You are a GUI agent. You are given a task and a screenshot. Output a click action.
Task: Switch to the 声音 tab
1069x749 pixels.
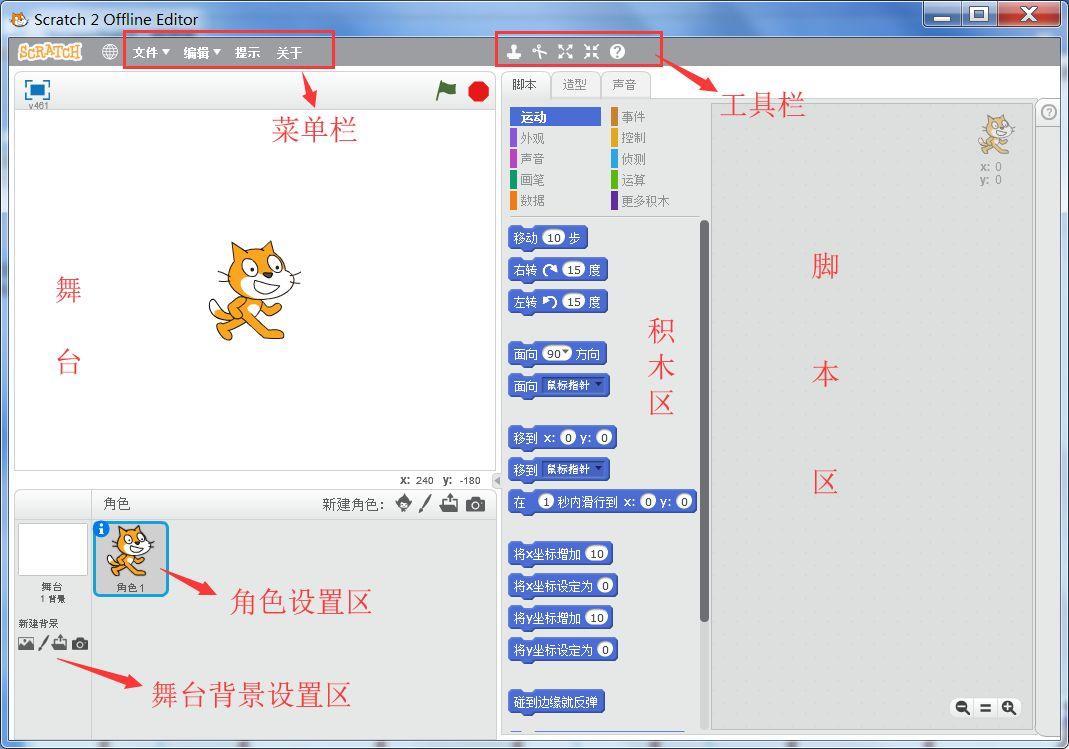[624, 85]
